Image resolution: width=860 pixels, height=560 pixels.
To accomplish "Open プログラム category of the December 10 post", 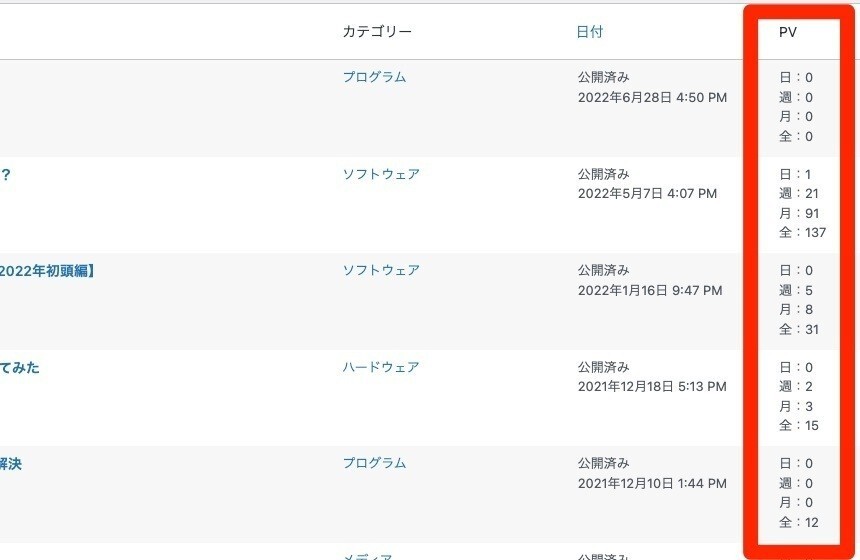I will click(x=374, y=463).
